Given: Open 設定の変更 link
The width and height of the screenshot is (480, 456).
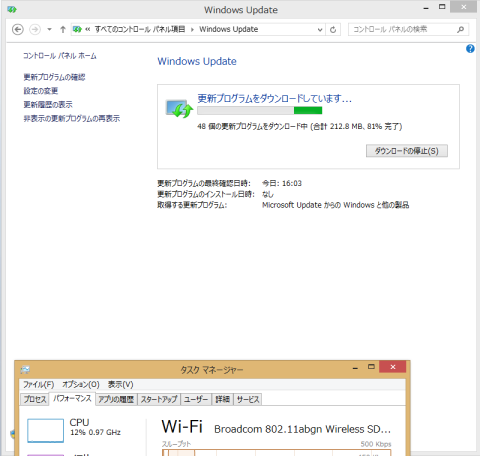Looking at the screenshot, I should click(x=41, y=91).
